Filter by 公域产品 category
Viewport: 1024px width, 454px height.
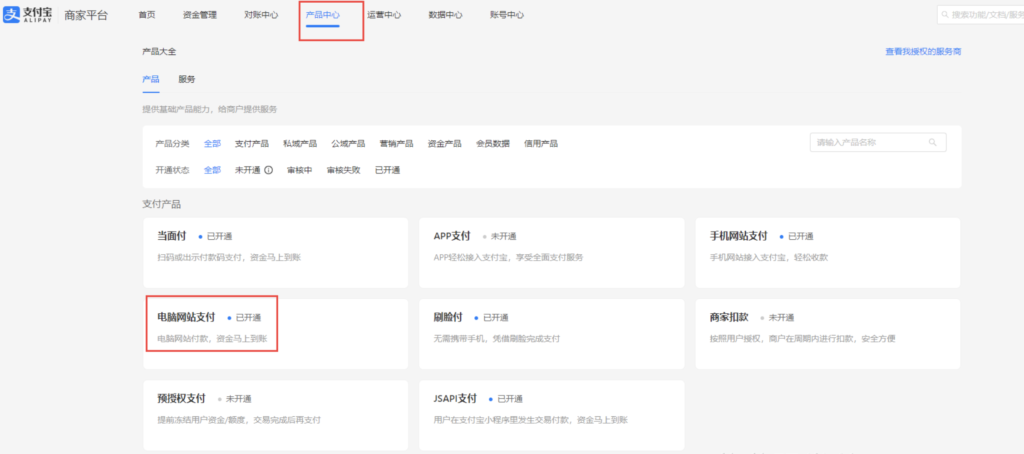pyautogui.click(x=348, y=144)
